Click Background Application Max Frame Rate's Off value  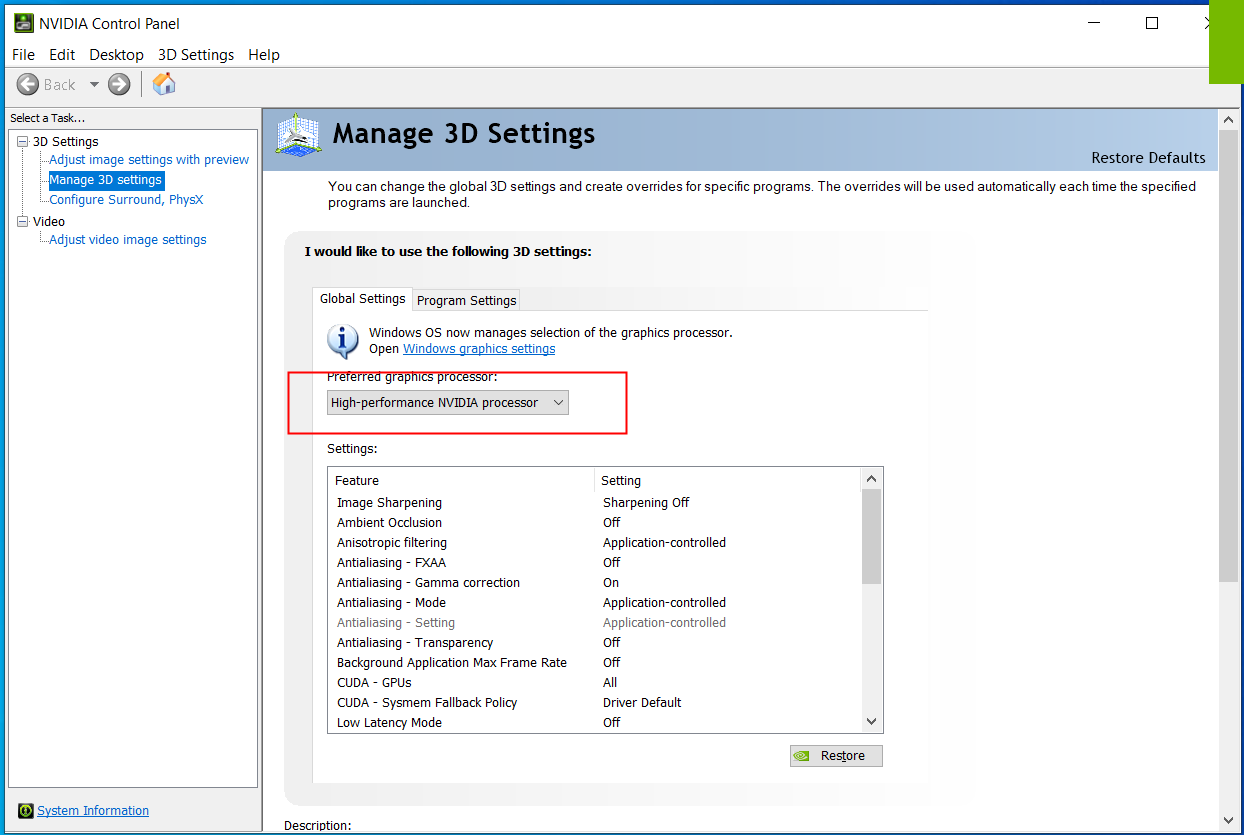pyautogui.click(x=611, y=663)
